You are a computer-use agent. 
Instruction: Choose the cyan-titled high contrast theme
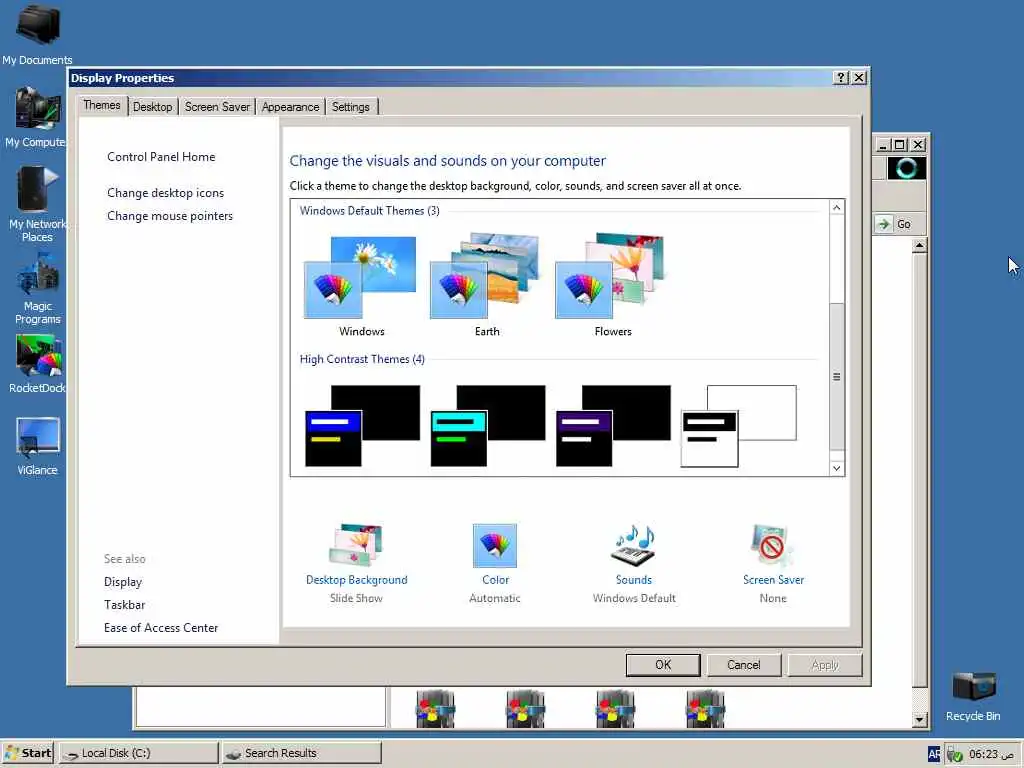click(x=487, y=426)
